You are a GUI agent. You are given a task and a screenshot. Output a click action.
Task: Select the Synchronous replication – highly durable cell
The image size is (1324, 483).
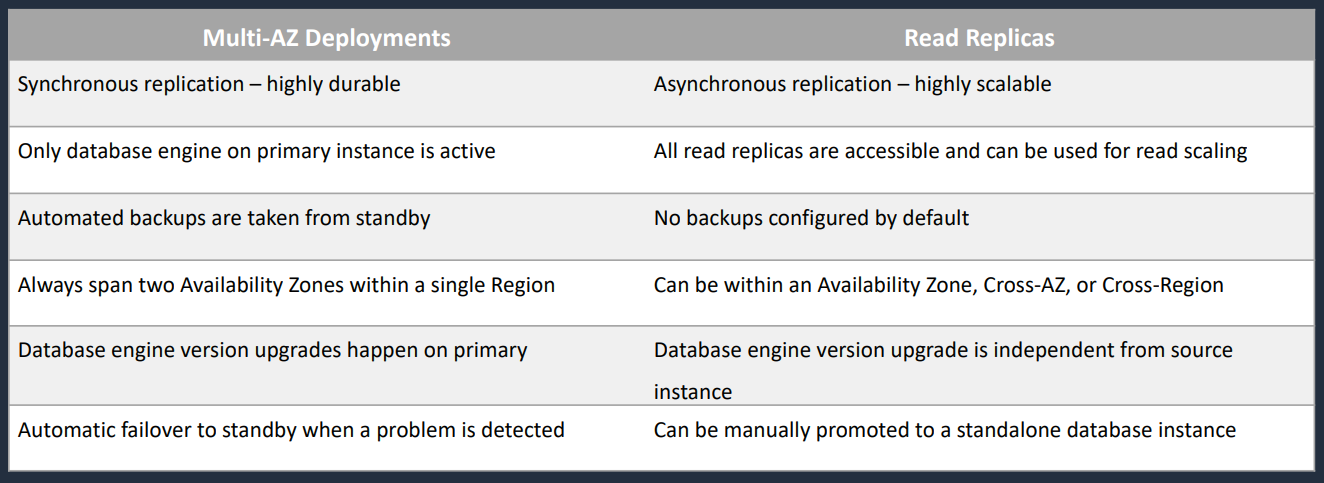[326, 93]
